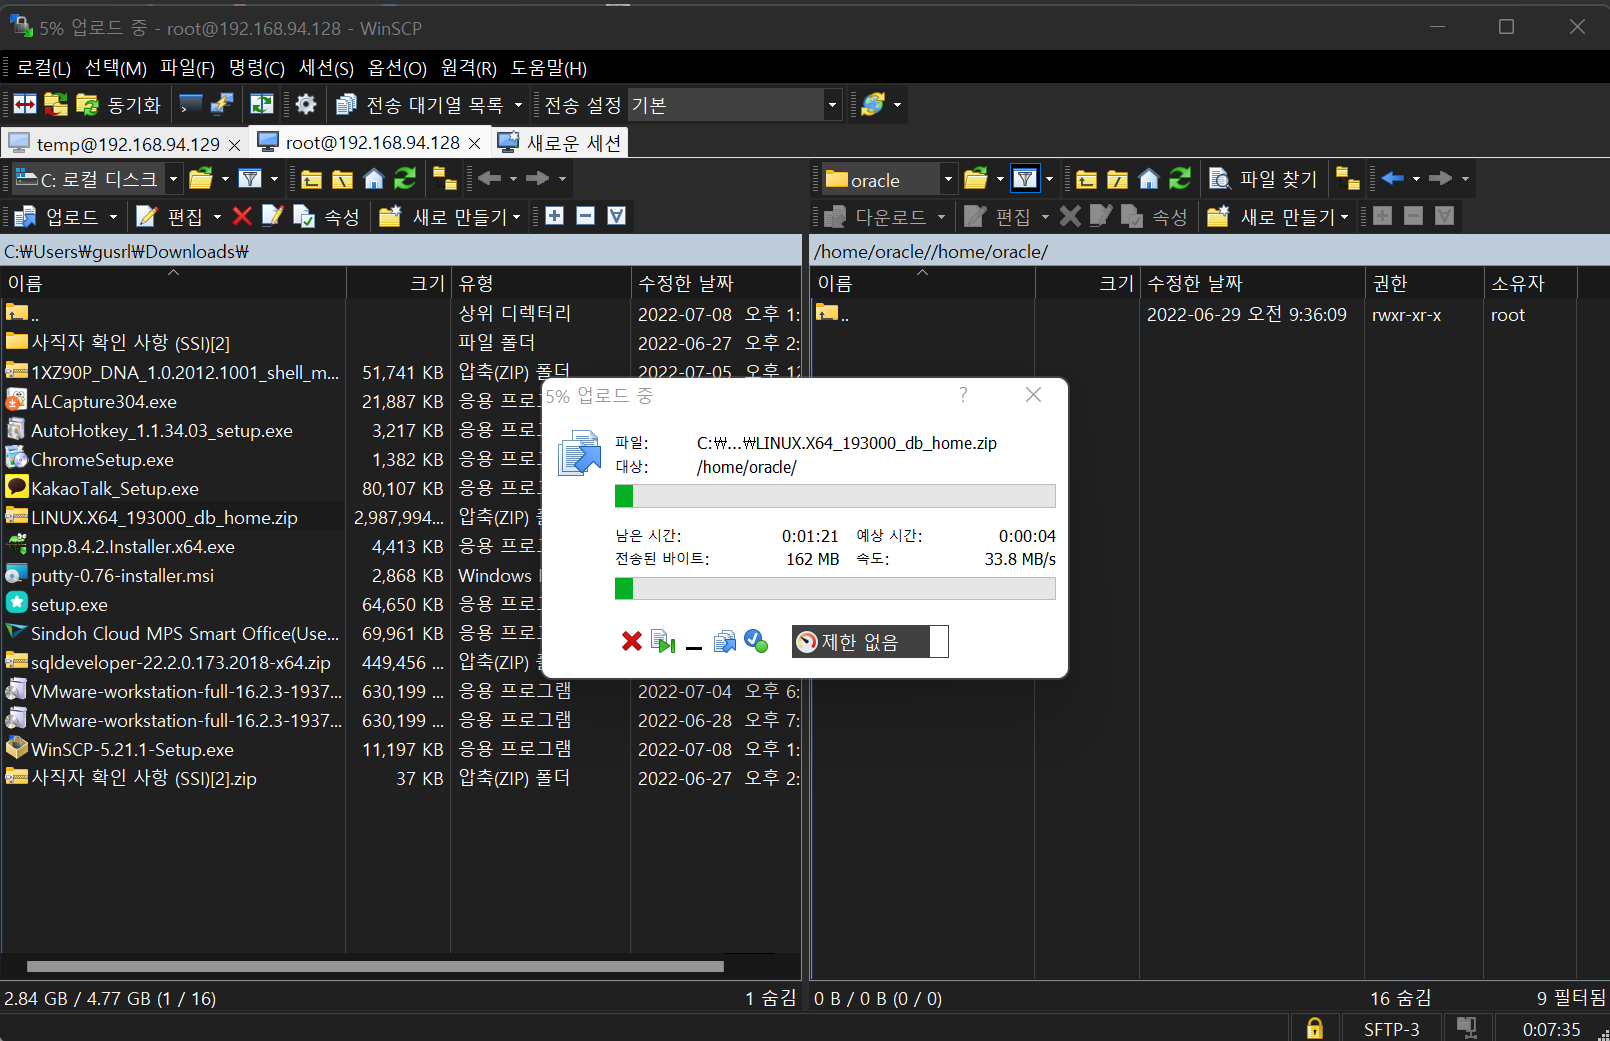This screenshot has height=1041, width=1610.
Task: Open the speed limit dropdown showing 제한 없음
Action: coord(870,641)
